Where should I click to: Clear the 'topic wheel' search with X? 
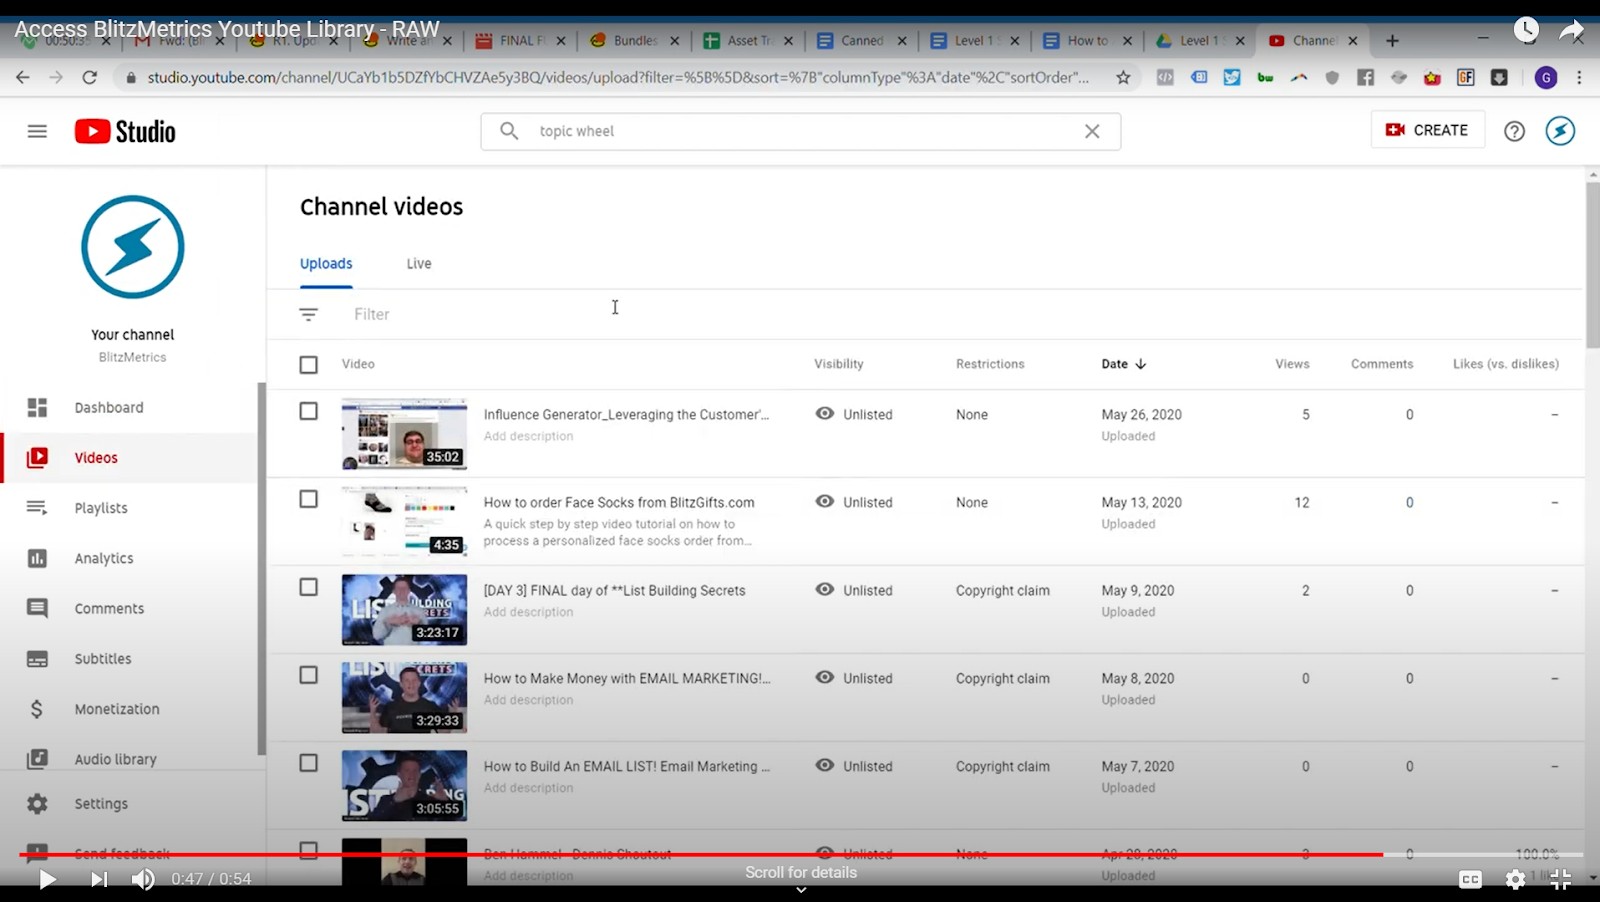(1092, 131)
